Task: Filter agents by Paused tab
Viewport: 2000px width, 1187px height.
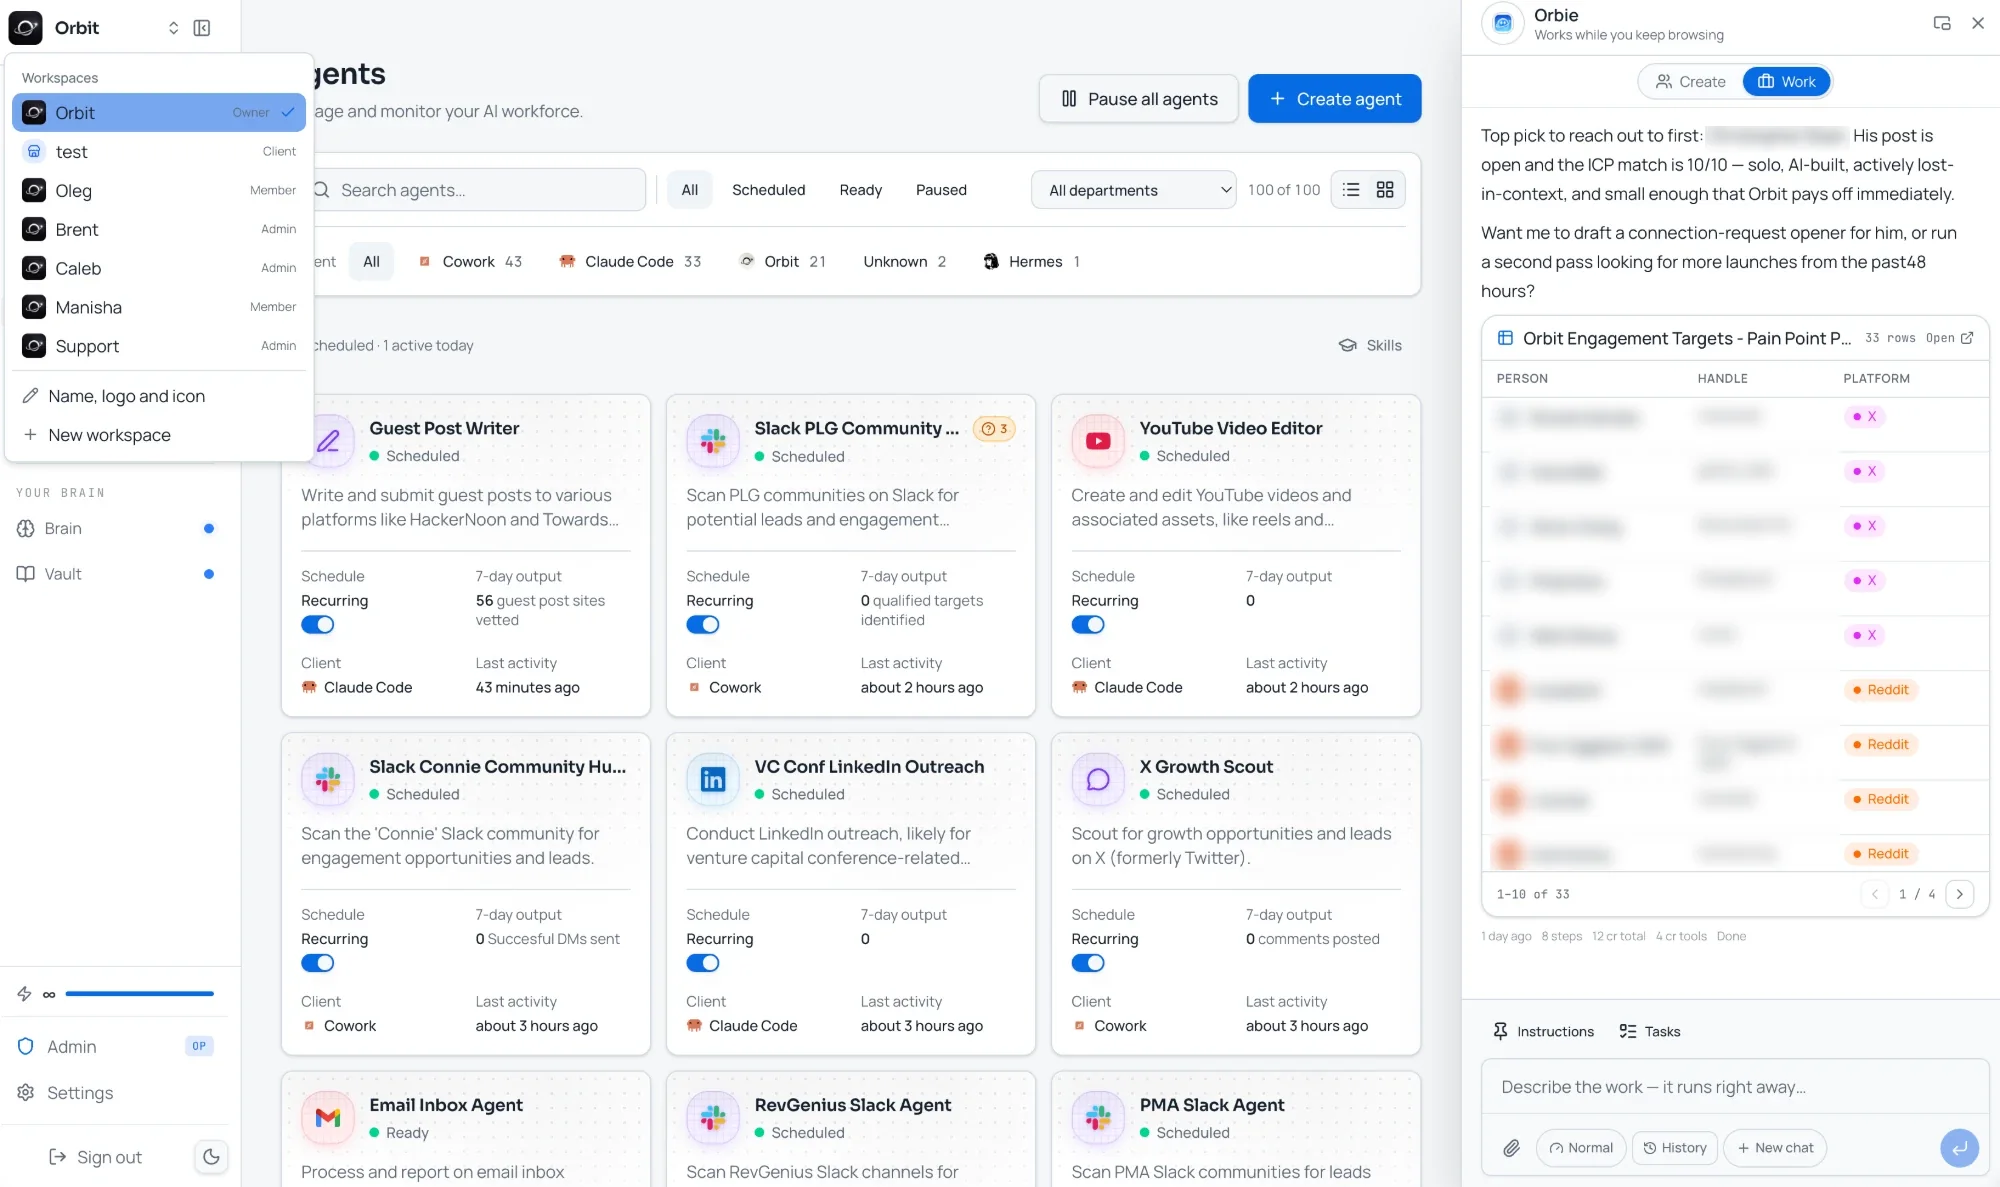Action: point(941,190)
